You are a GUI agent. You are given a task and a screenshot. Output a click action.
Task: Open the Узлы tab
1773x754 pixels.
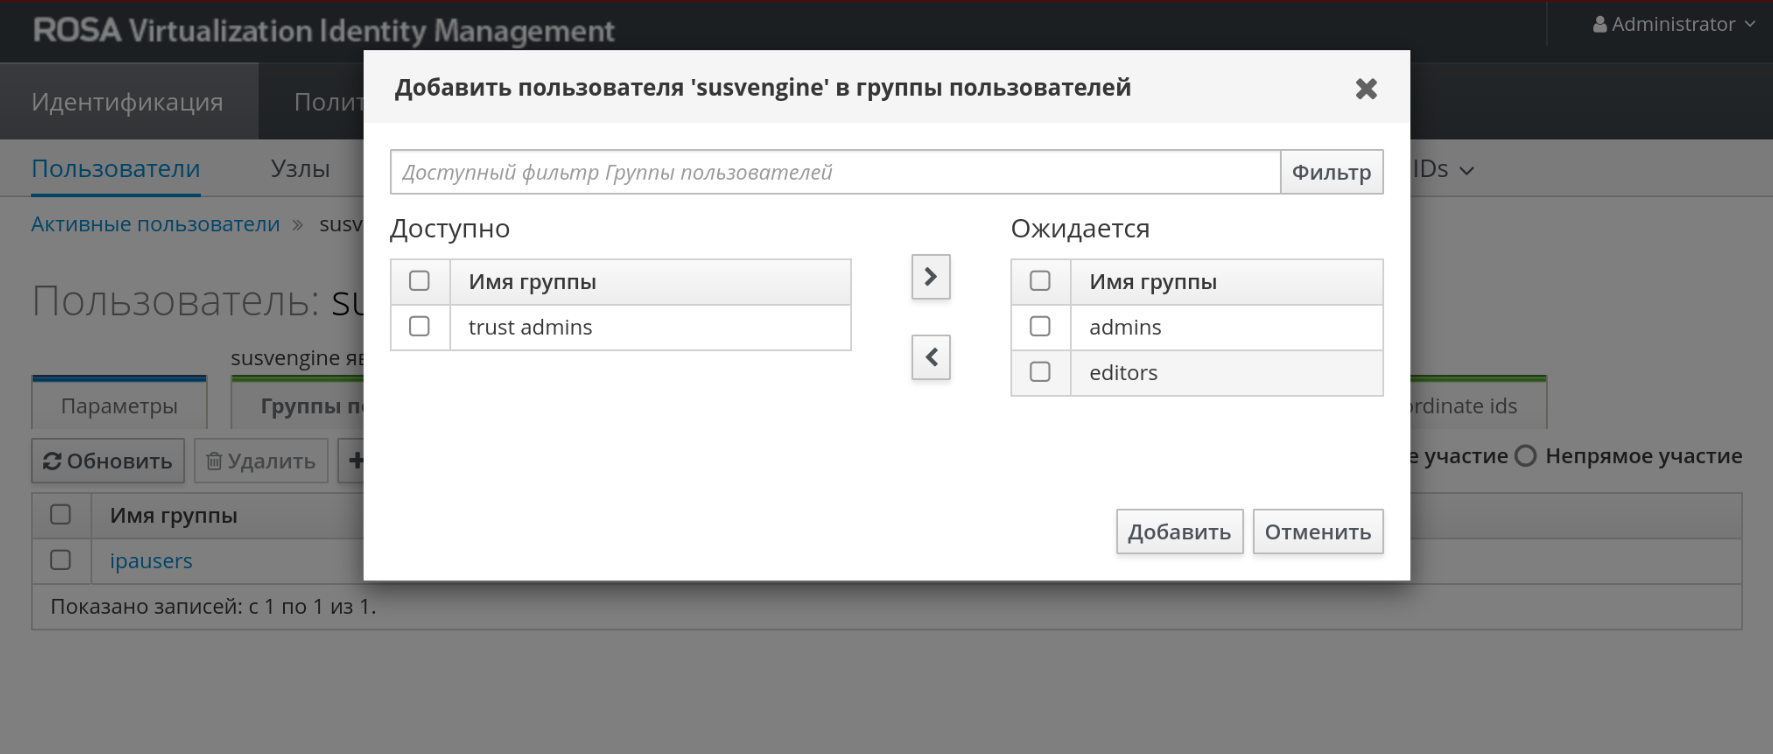coord(300,169)
